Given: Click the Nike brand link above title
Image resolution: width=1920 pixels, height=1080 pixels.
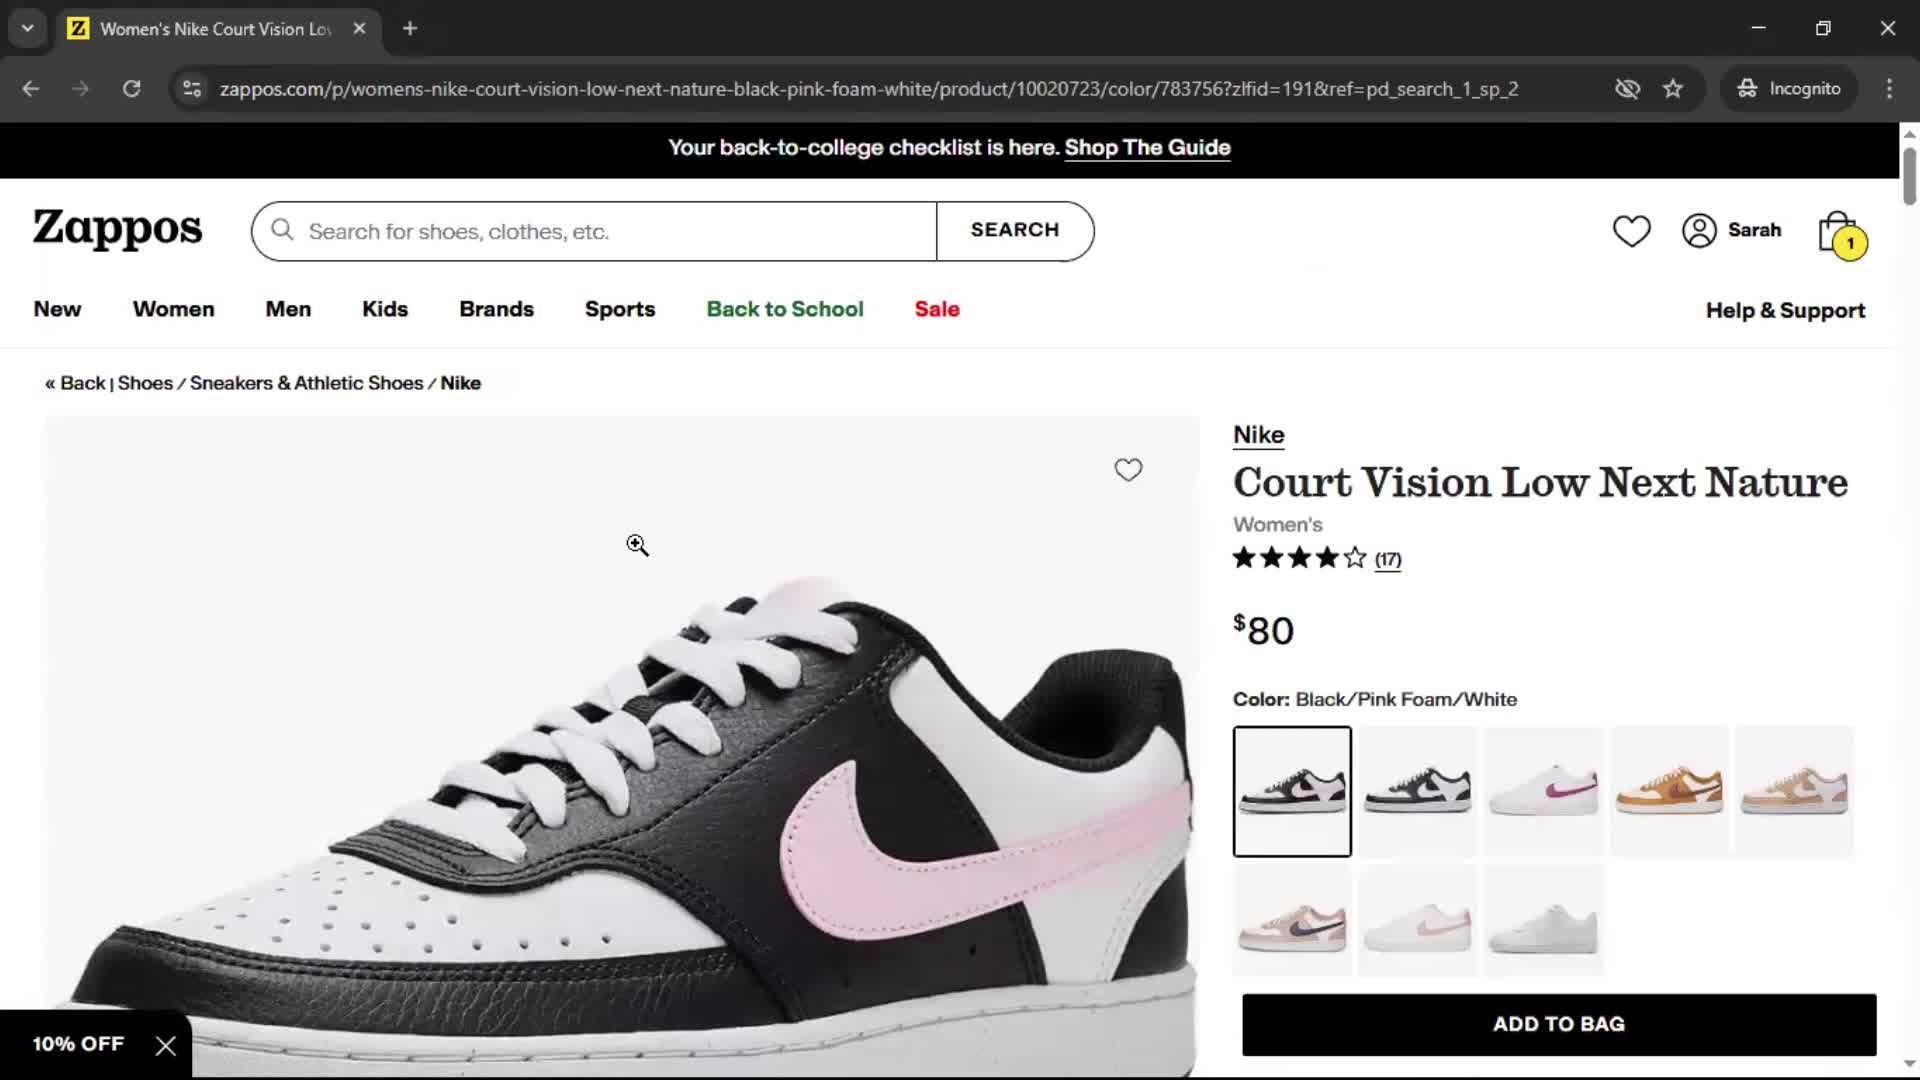Looking at the screenshot, I should [x=1258, y=435].
